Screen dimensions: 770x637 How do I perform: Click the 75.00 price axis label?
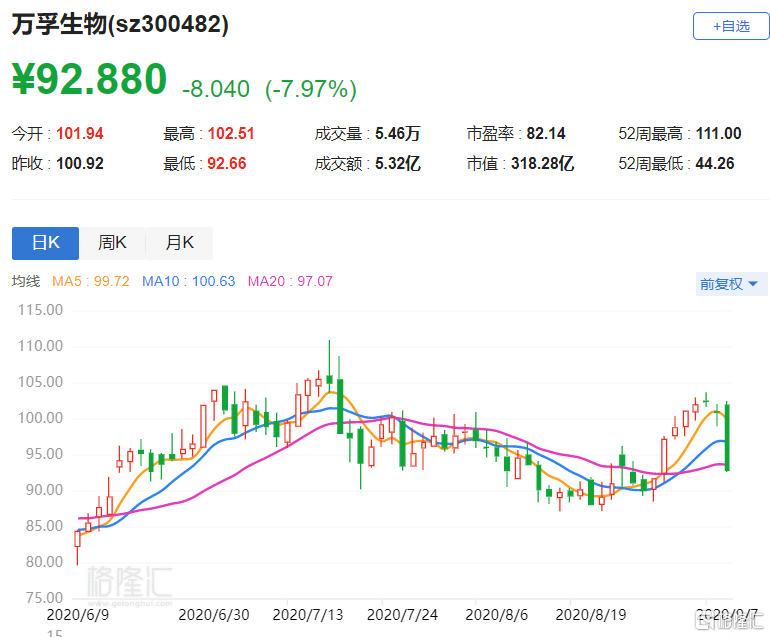[x=44, y=598]
